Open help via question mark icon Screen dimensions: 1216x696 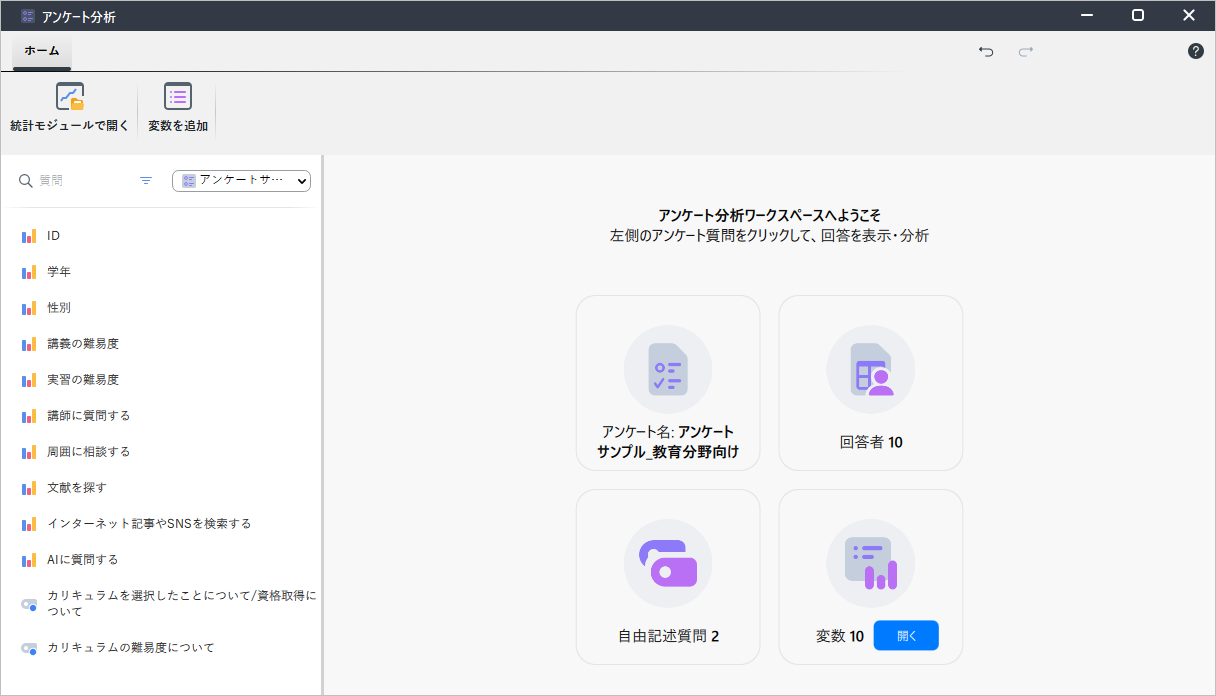1195,51
